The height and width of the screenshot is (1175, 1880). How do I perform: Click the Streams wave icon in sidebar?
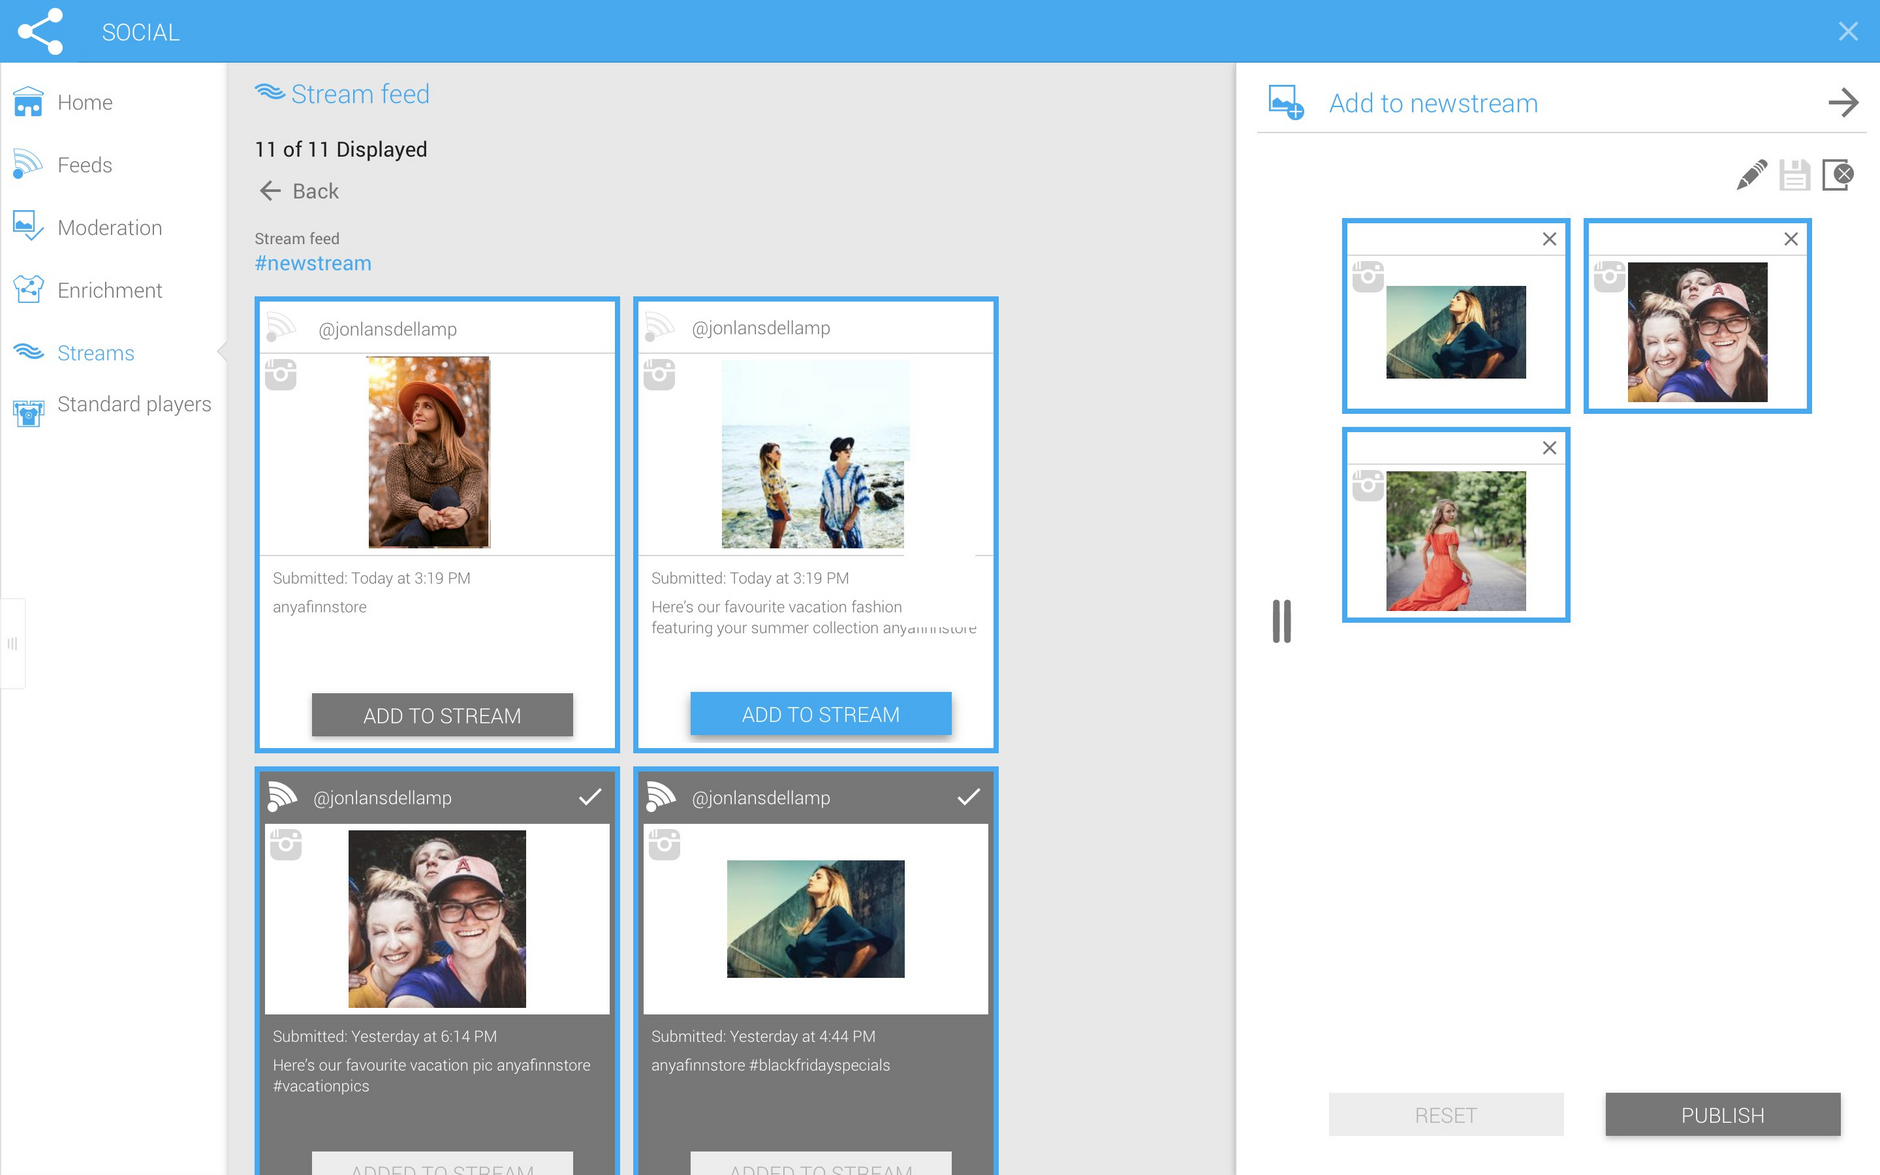tap(28, 352)
